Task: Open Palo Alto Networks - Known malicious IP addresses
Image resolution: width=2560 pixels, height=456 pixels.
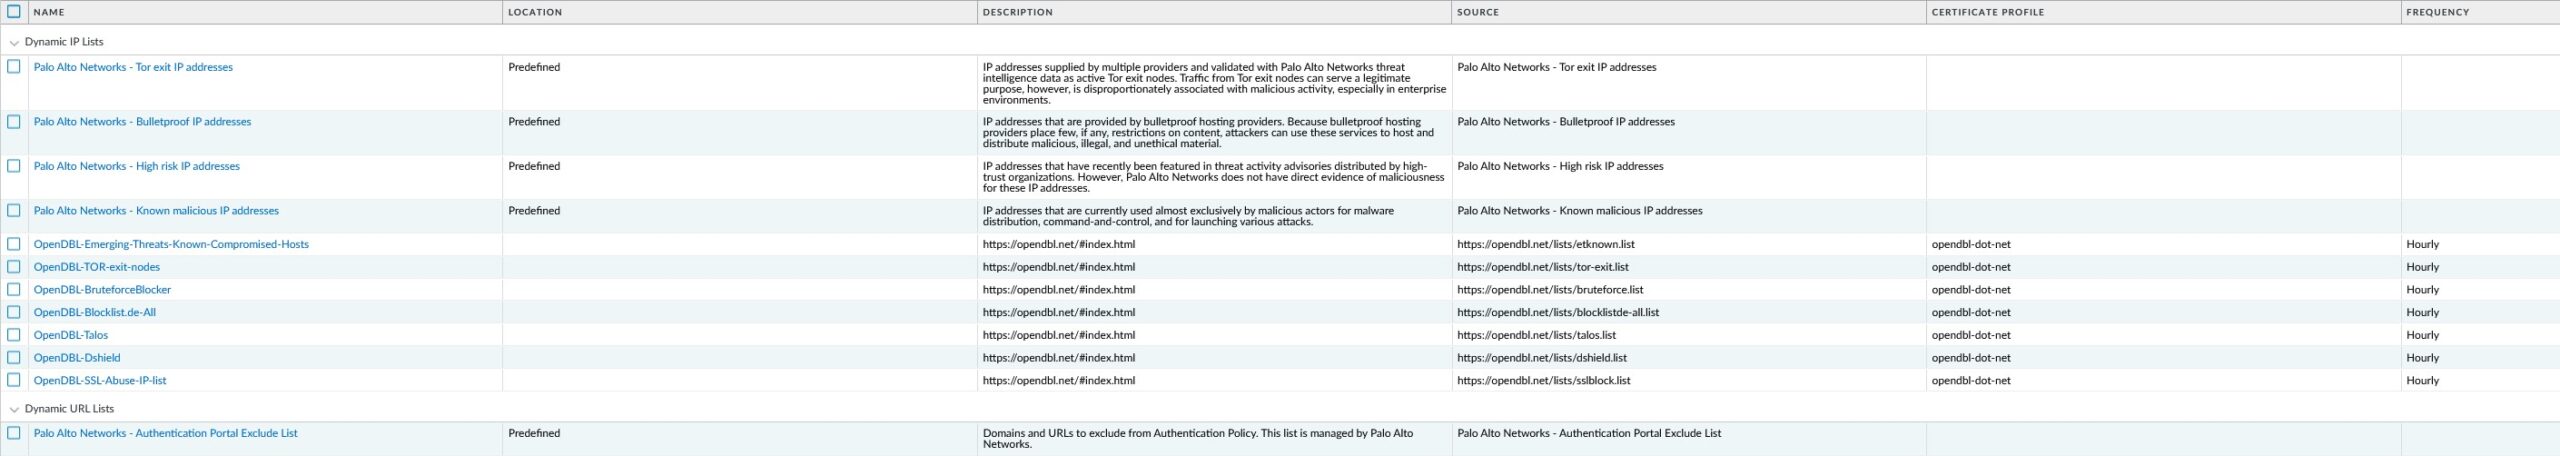Action: tap(156, 211)
